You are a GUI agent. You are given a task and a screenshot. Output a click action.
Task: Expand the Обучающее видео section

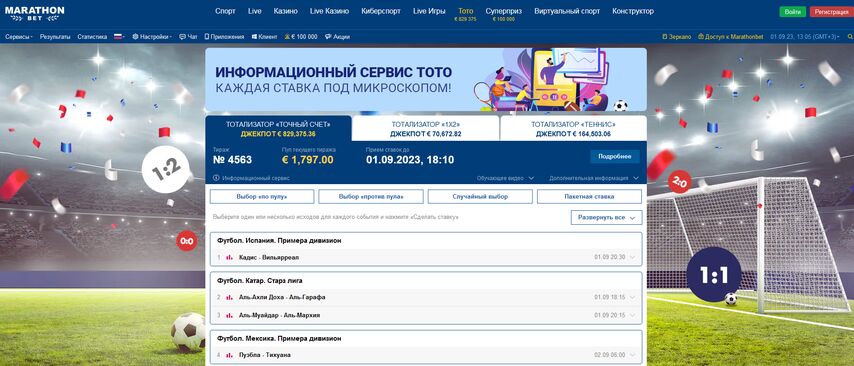(505, 178)
